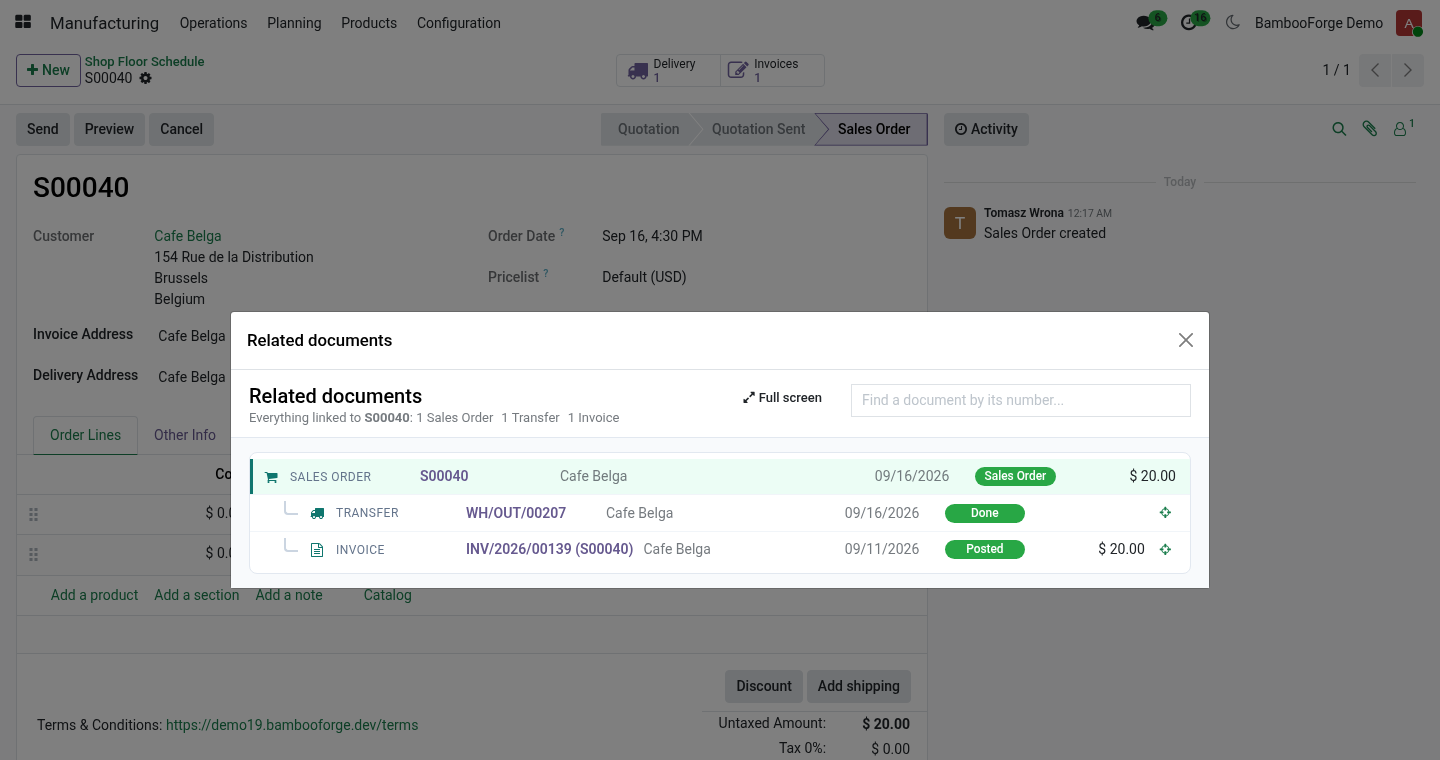Screen dimensions: 1440x760
Task: Click the New record button
Action: tap(48, 70)
